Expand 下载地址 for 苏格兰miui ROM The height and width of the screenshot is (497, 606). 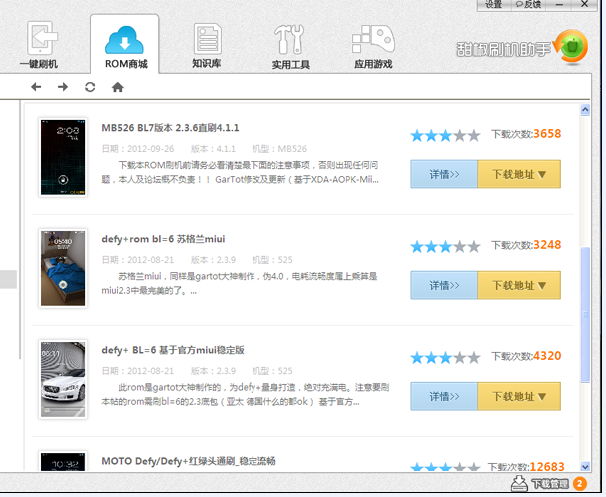click(519, 285)
